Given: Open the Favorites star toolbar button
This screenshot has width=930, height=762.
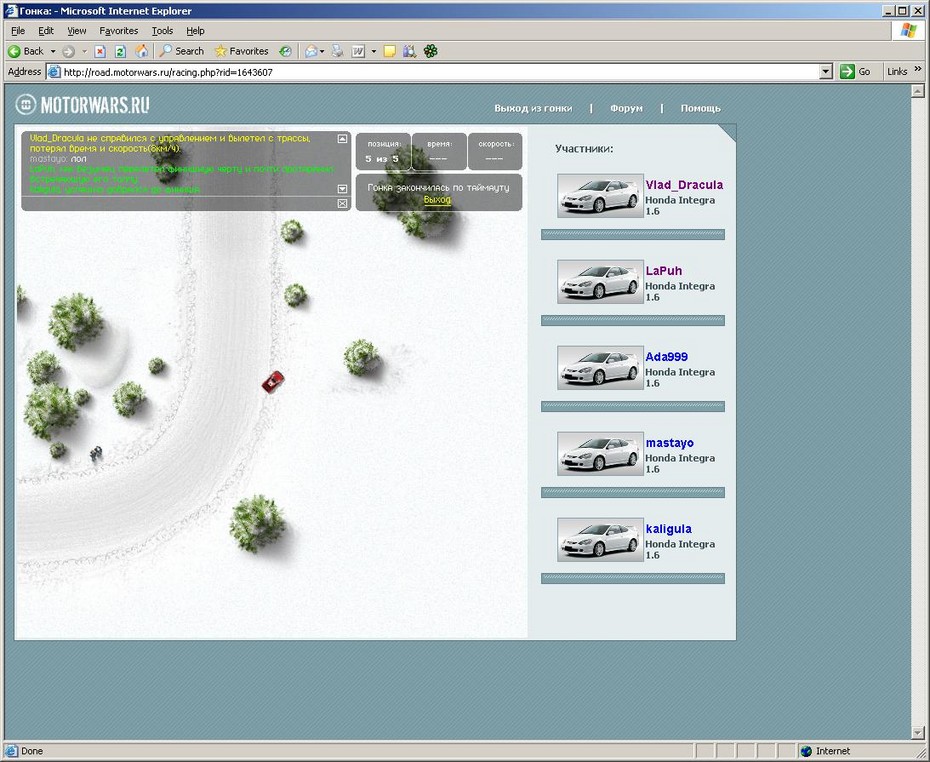Looking at the screenshot, I should click(x=241, y=52).
